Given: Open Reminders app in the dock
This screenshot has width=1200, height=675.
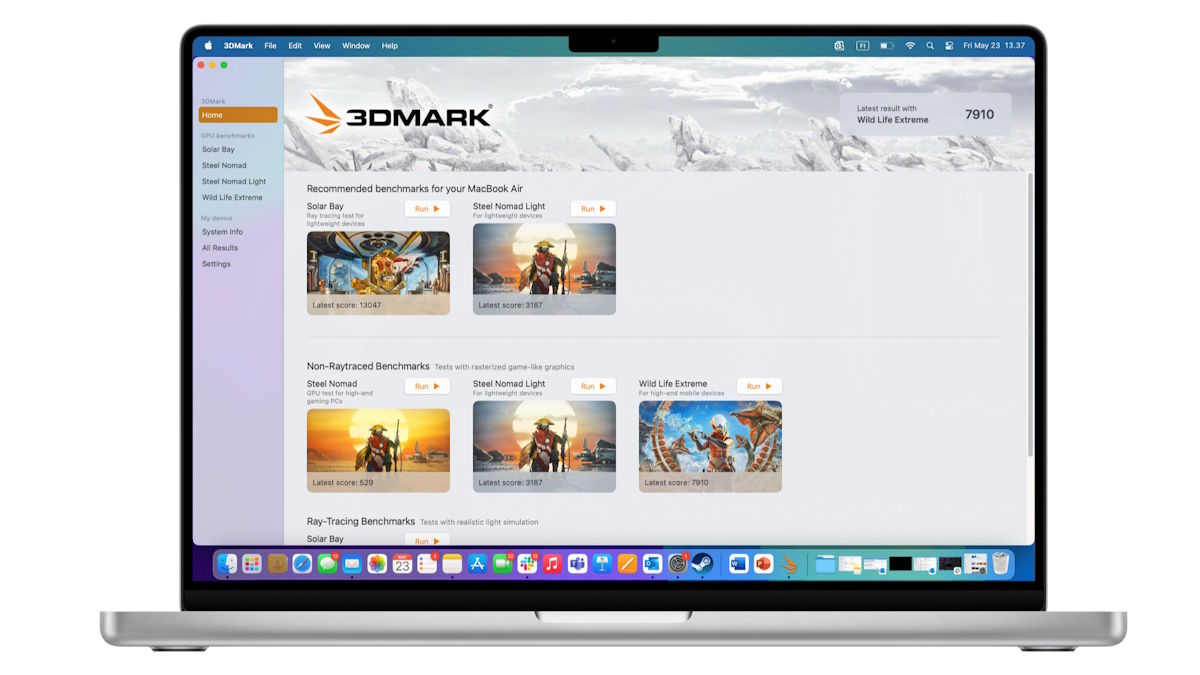Looking at the screenshot, I should click(x=427, y=564).
